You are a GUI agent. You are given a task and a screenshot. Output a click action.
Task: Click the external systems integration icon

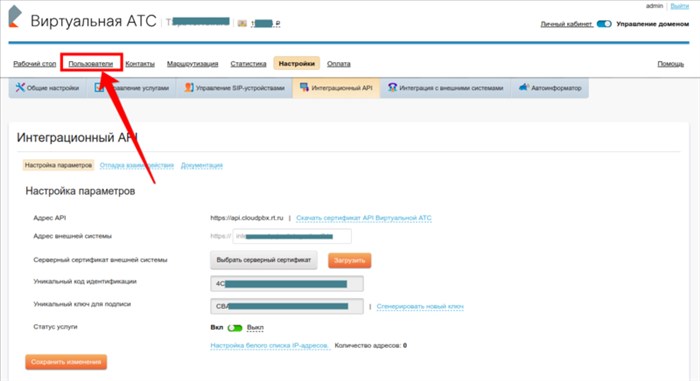(392, 87)
